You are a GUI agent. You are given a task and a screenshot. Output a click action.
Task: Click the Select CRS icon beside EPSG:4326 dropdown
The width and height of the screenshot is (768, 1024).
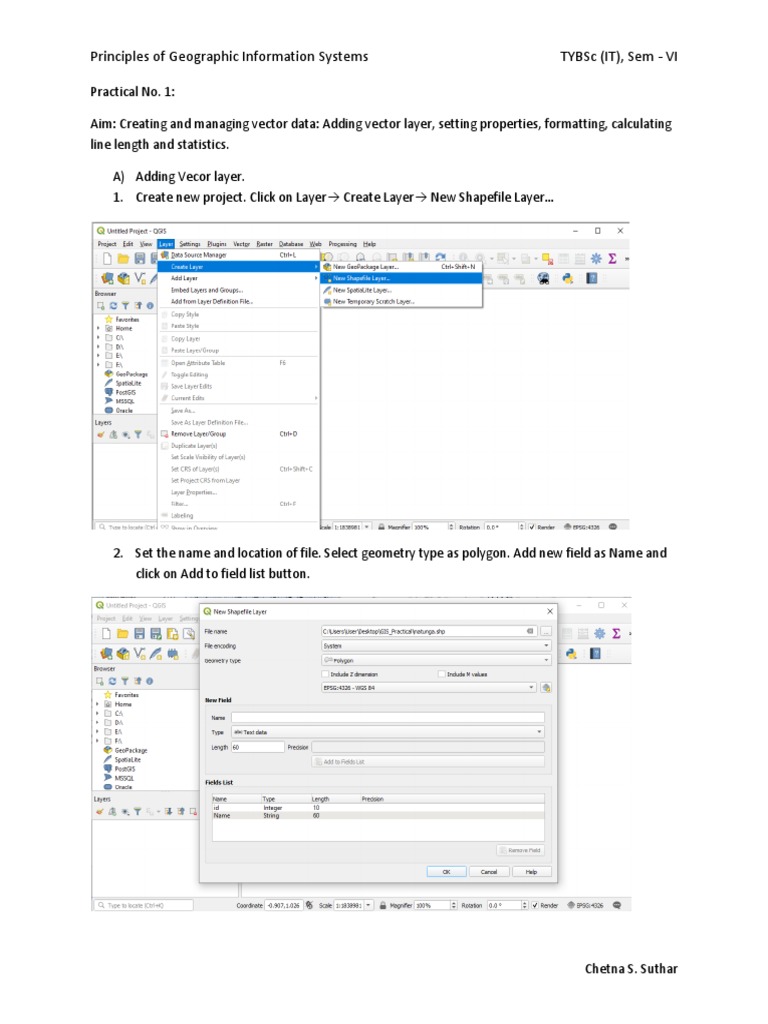(x=546, y=688)
